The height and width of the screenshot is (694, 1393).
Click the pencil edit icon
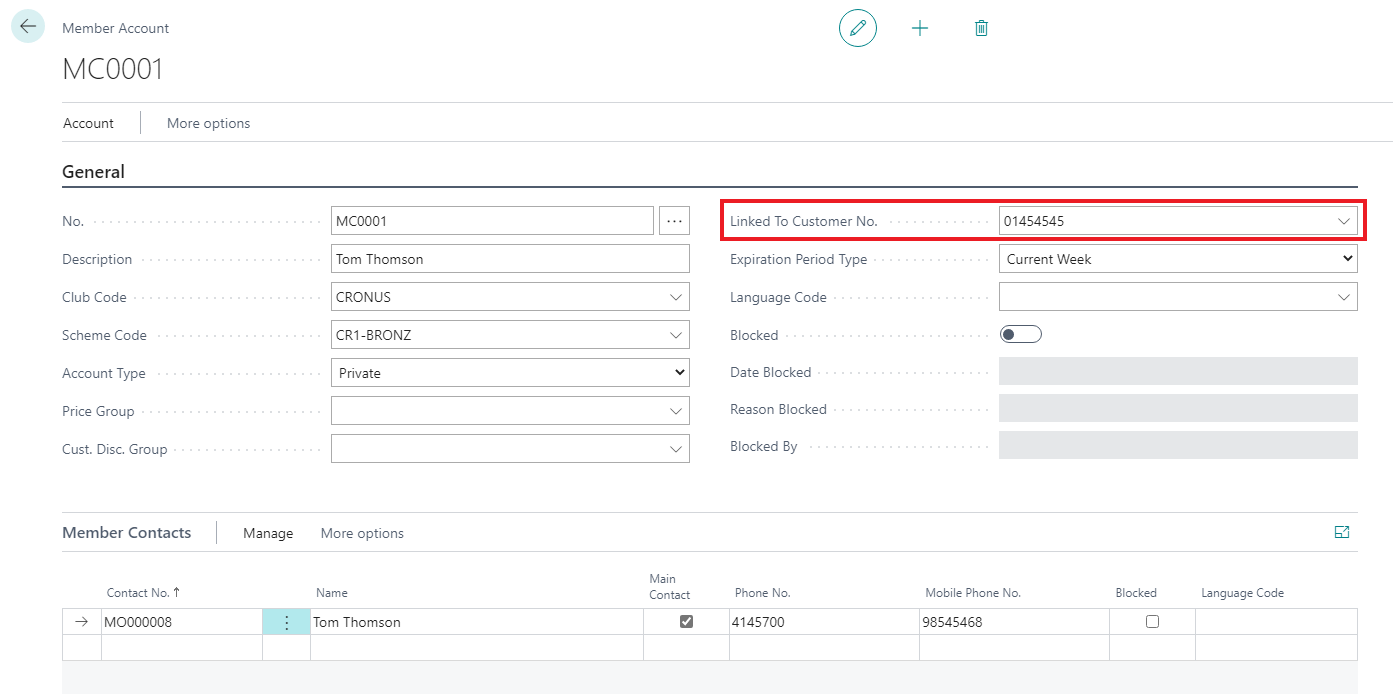857,28
